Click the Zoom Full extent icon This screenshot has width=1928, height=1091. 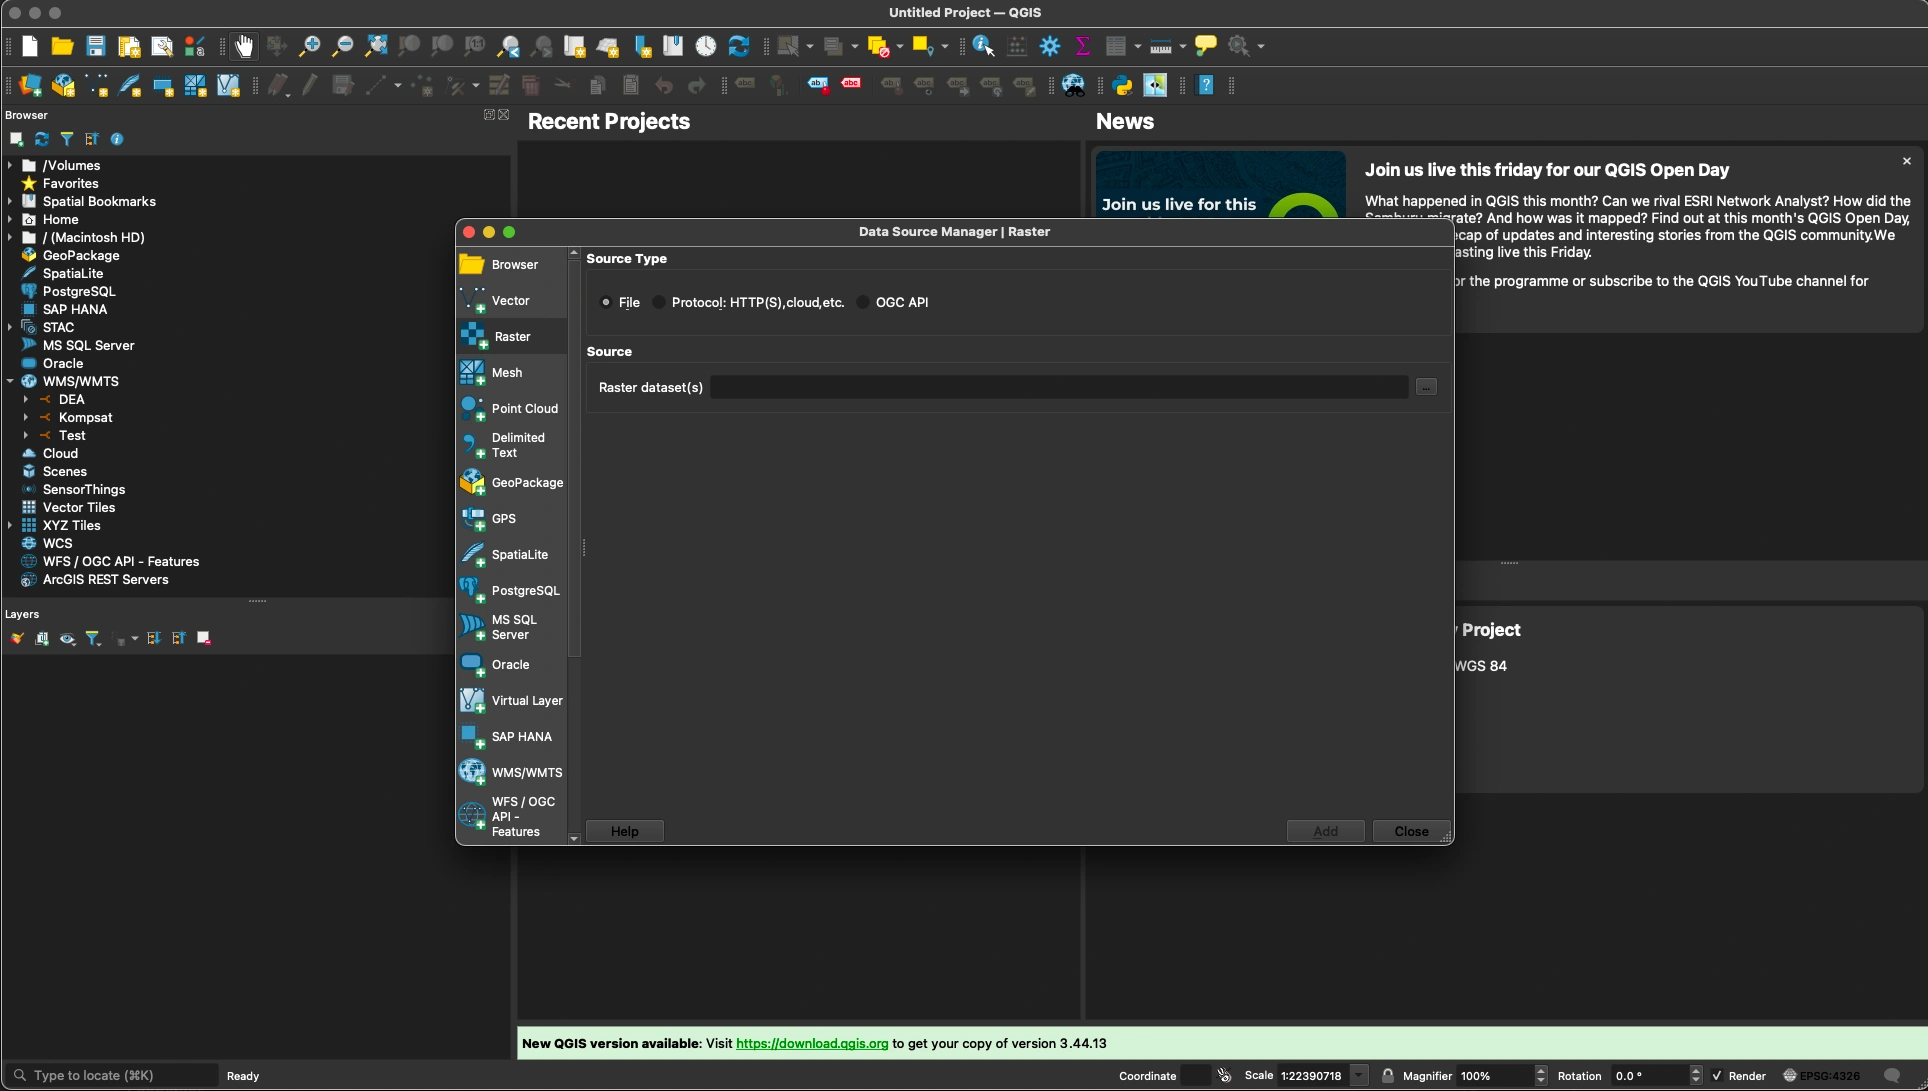click(376, 46)
